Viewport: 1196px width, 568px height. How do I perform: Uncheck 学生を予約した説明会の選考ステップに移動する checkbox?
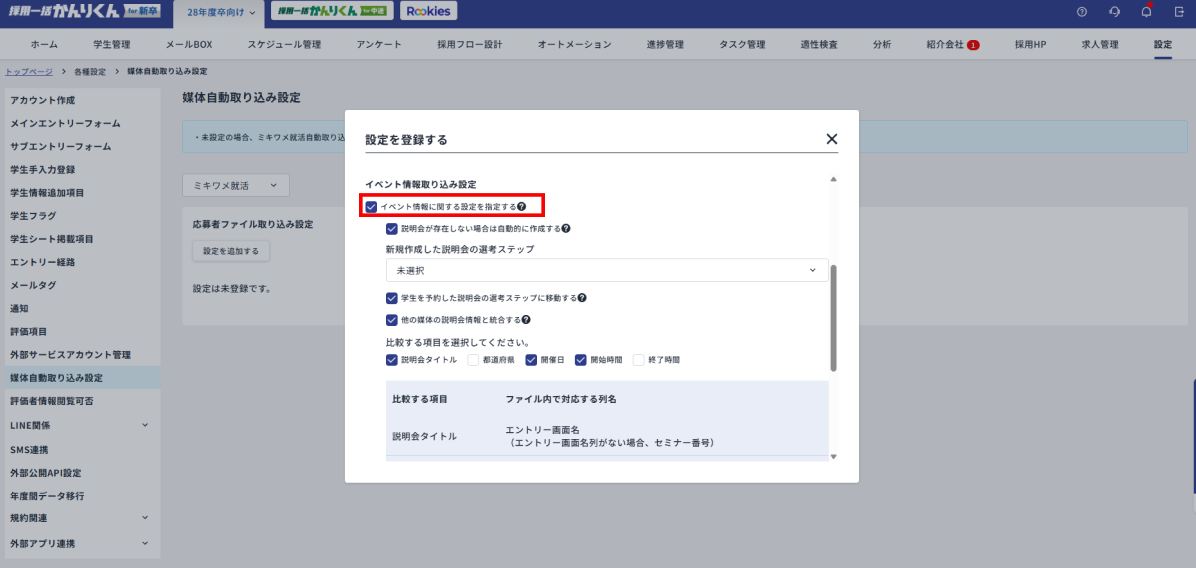tap(391, 298)
